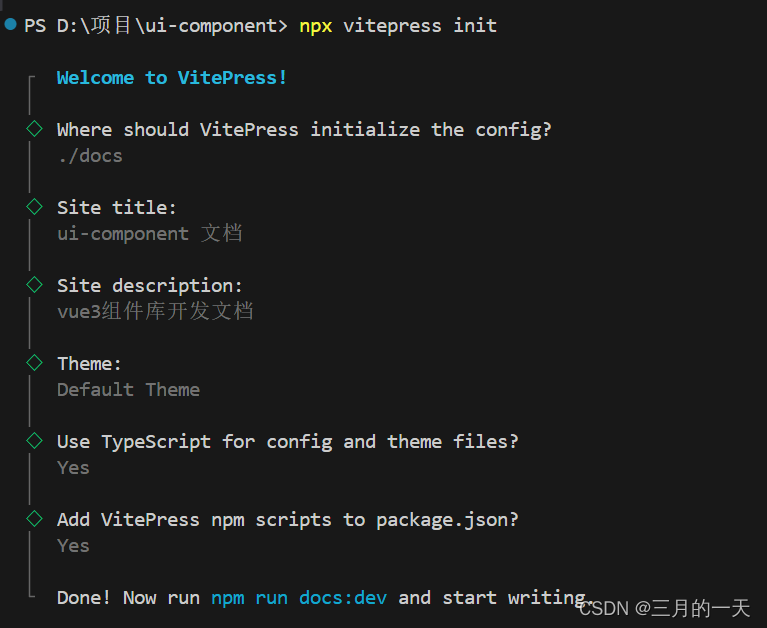The height and width of the screenshot is (628, 767).
Task: Click 'Use TypeScript for config and theme files?'
Action: click(x=288, y=442)
